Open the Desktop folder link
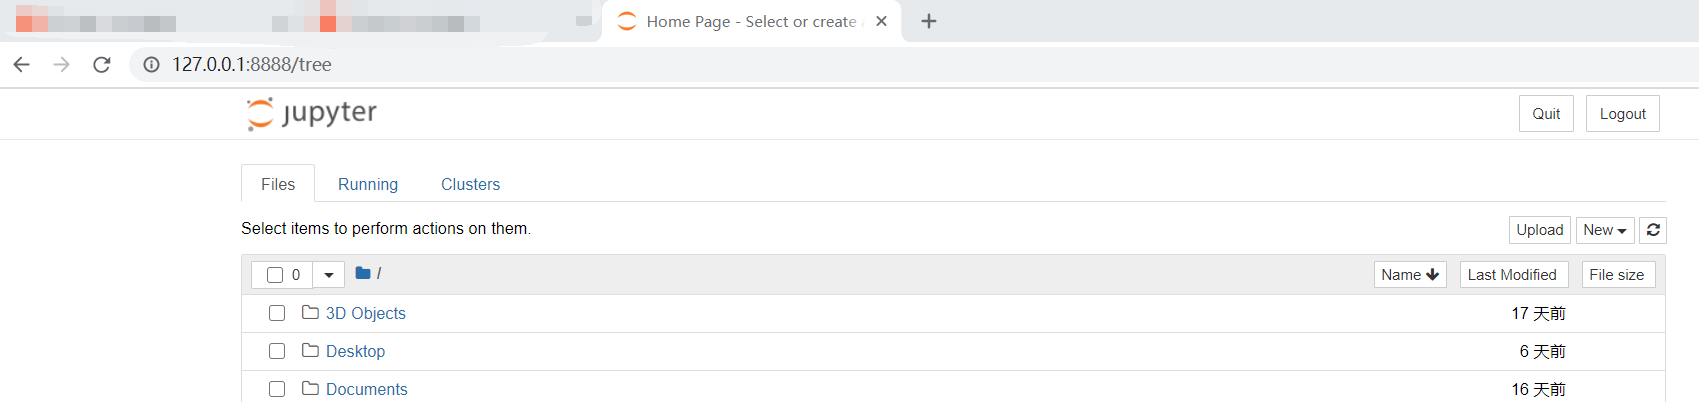1699x402 pixels. pos(355,351)
